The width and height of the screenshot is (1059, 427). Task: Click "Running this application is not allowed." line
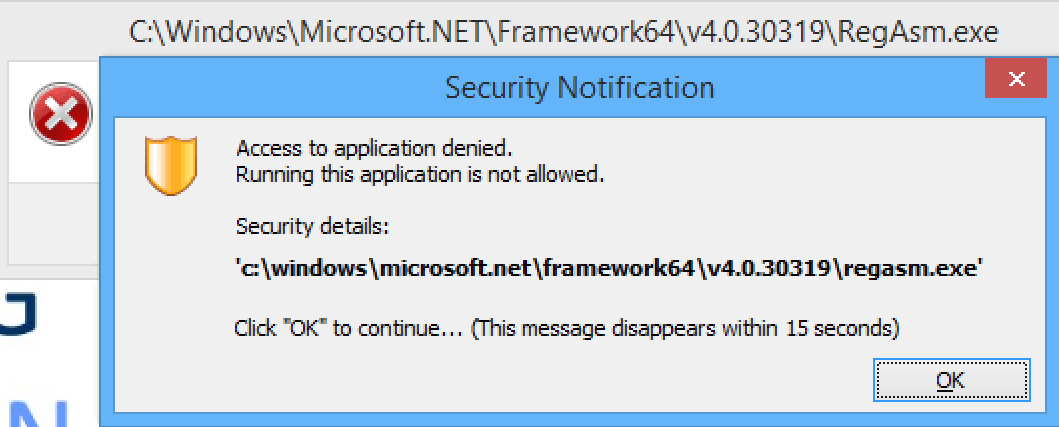pyautogui.click(x=419, y=175)
